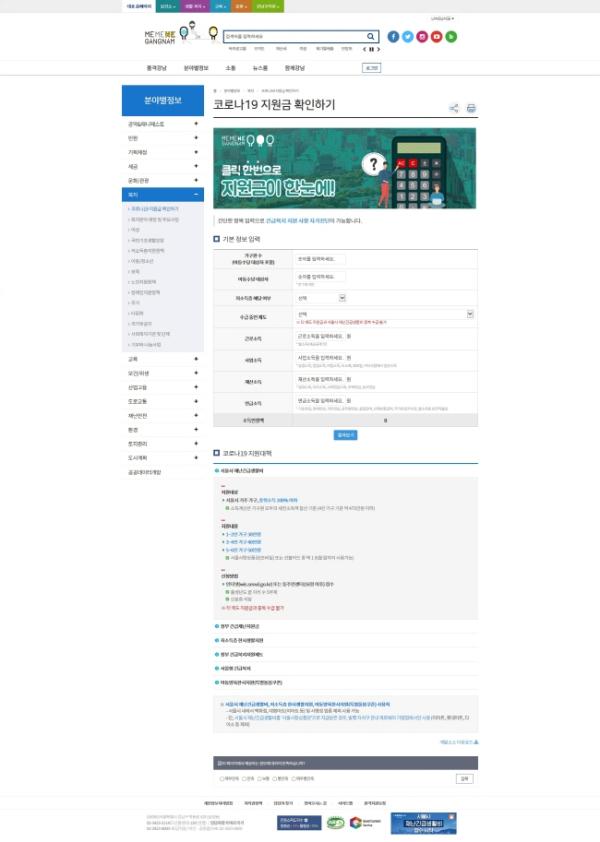Viewport: 600px width, 842px height.
Task: Click the search magnifier icon
Action: [372, 35]
